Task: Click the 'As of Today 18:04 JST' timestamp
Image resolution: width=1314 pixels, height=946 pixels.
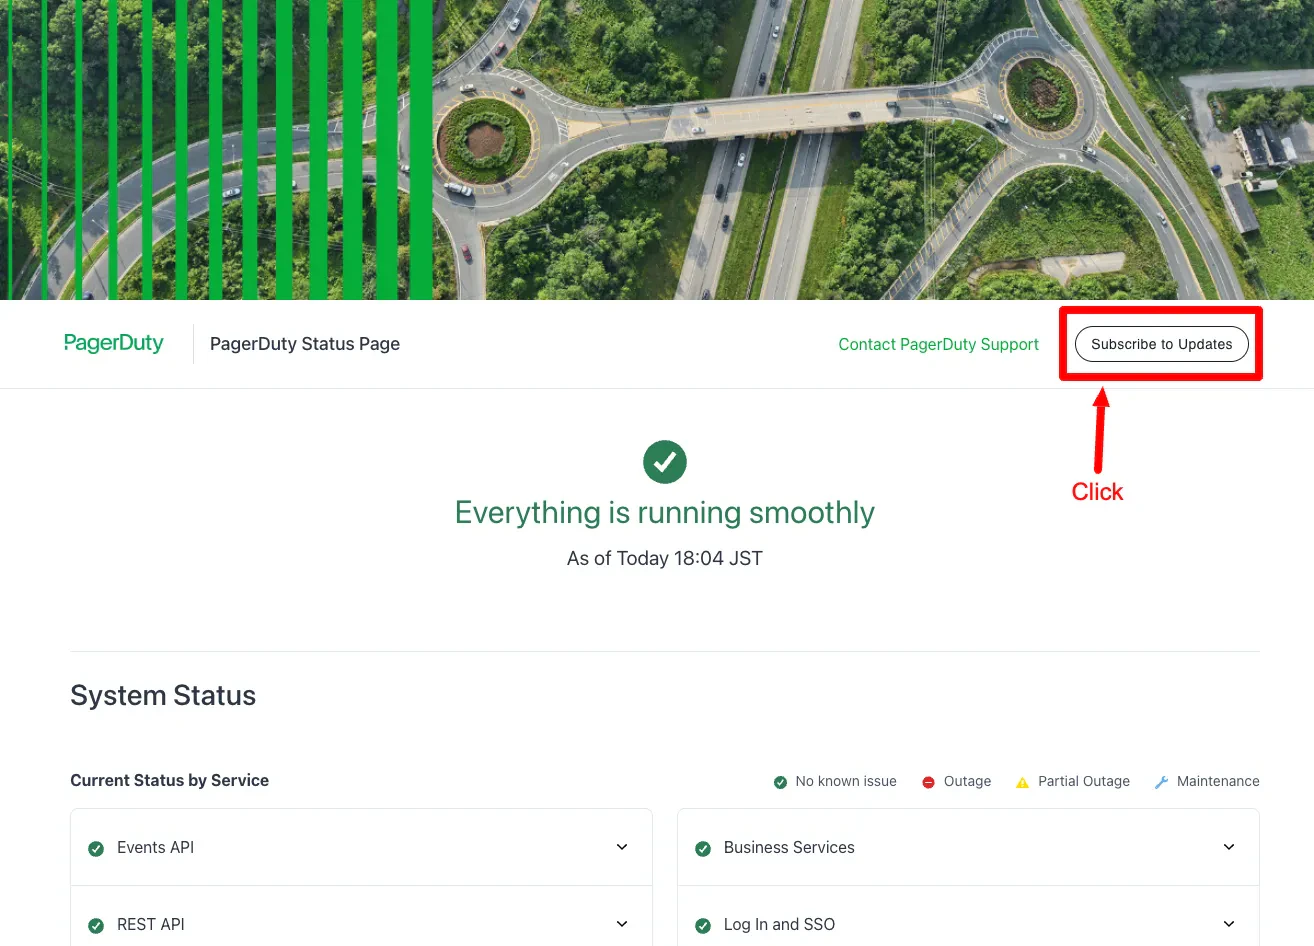Action: [665, 558]
